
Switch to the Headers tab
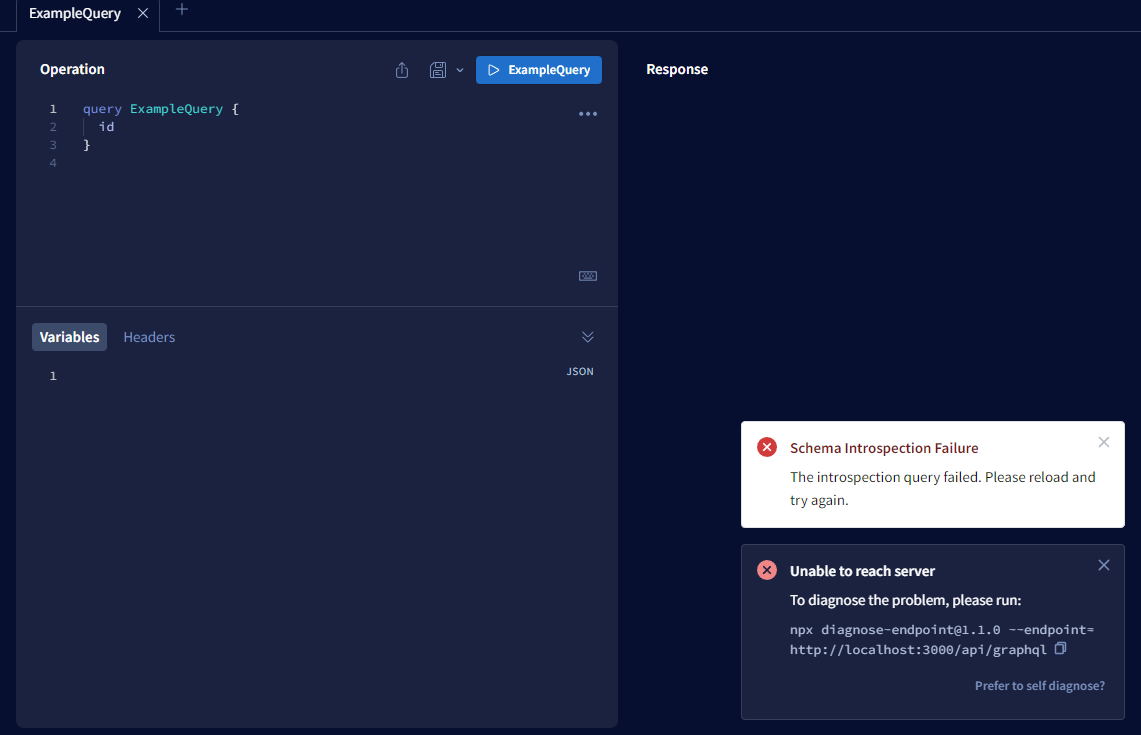tap(149, 337)
